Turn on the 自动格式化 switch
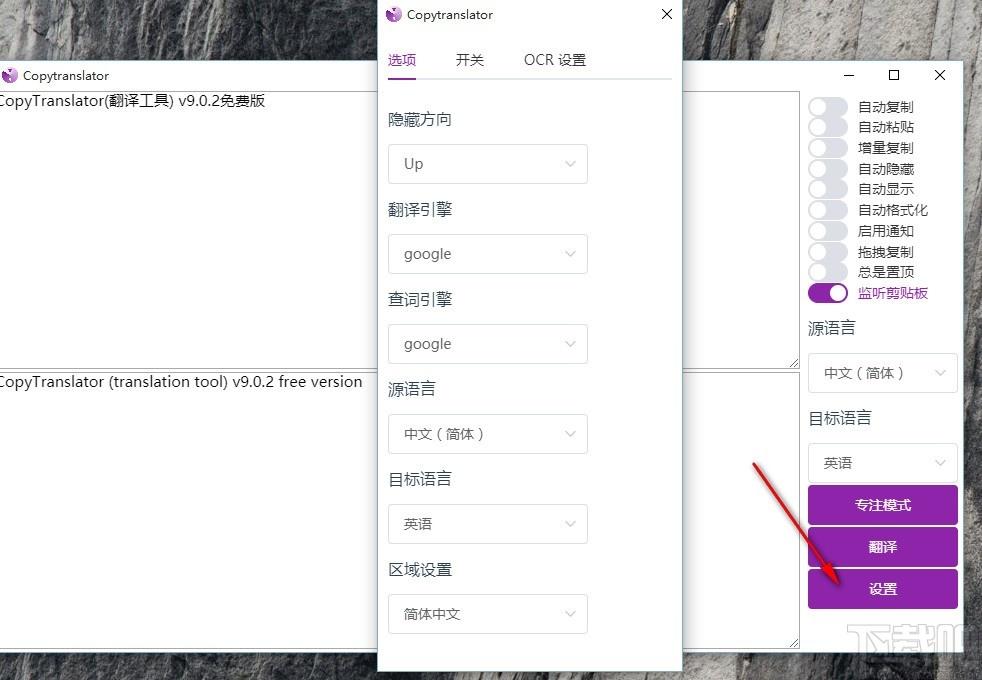Screen dimensions: 982x680 (827, 210)
